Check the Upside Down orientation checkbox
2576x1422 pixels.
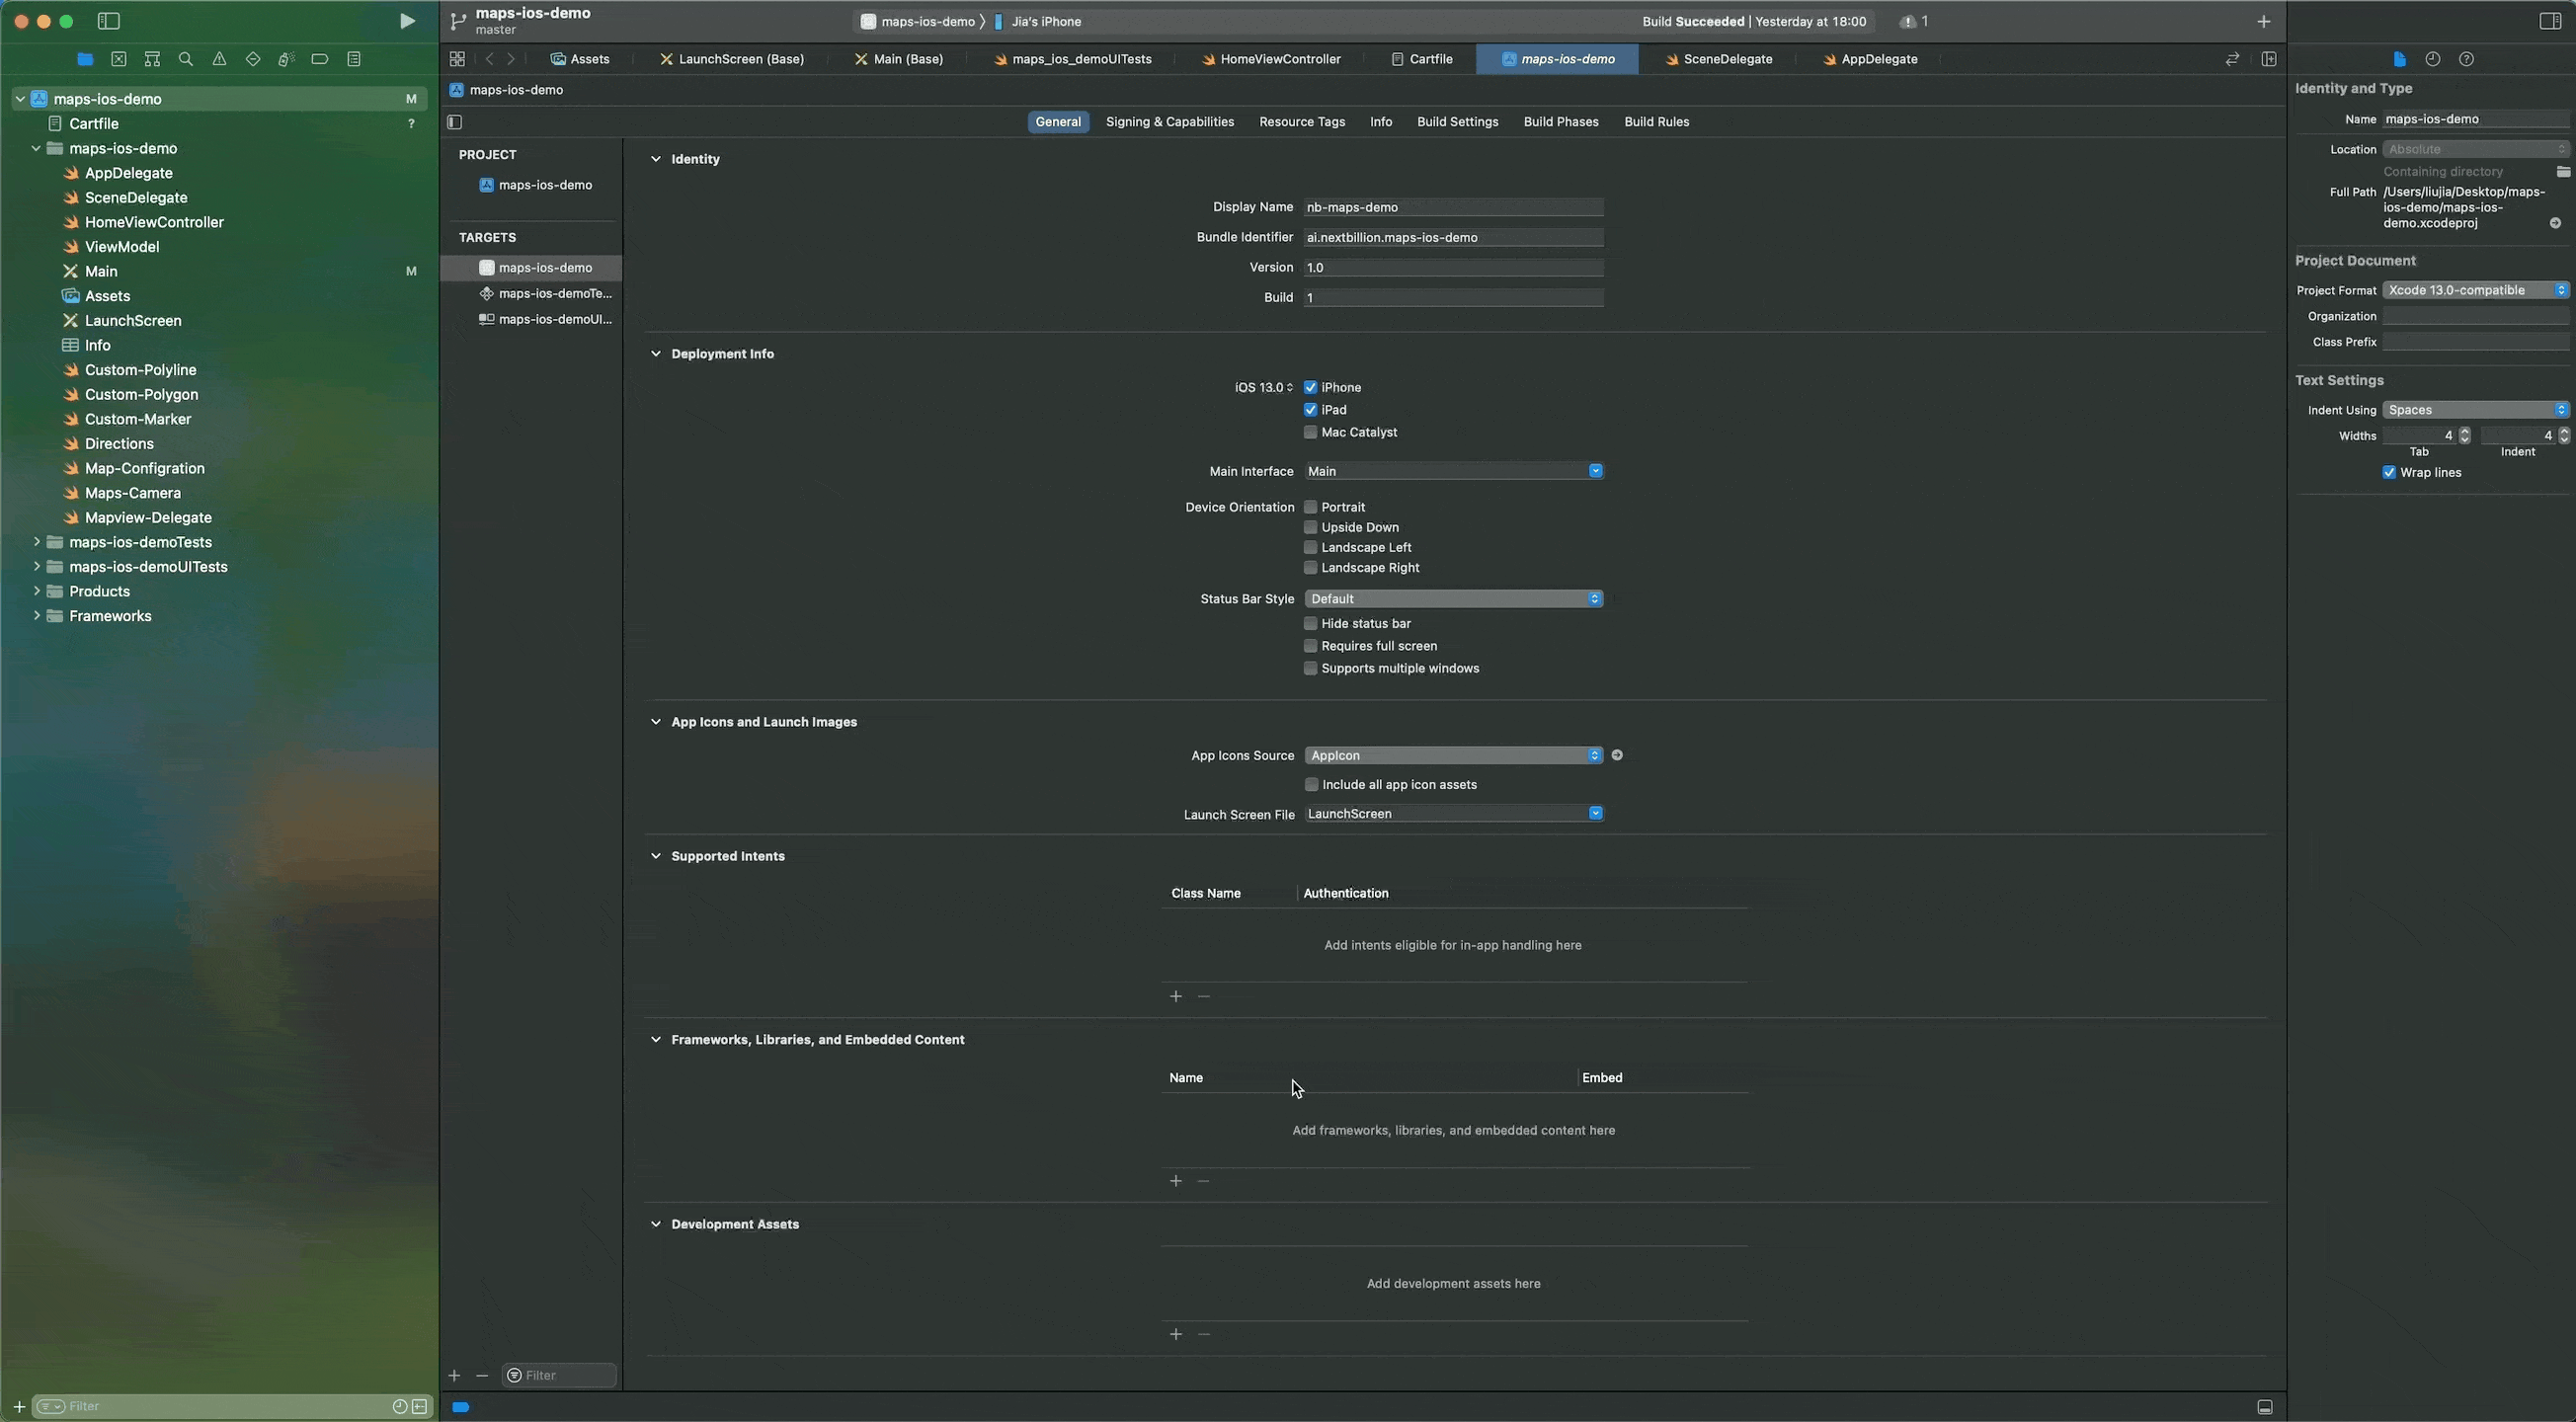[1310, 527]
